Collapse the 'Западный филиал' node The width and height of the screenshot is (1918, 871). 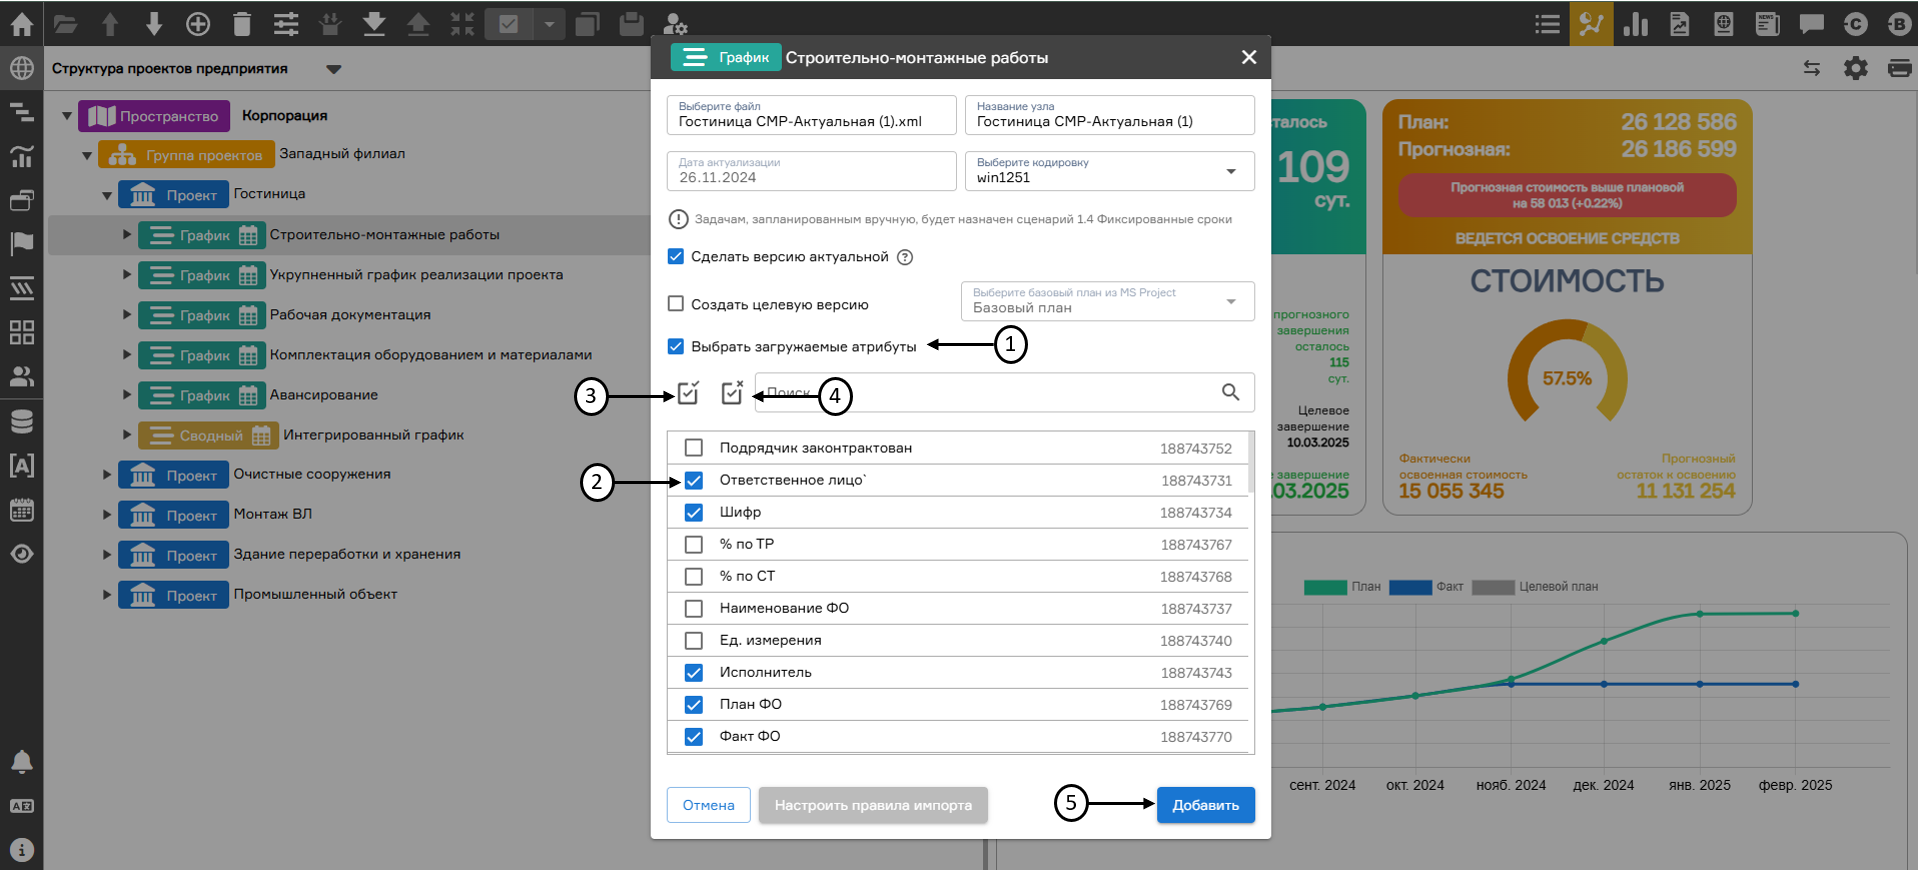coord(87,155)
